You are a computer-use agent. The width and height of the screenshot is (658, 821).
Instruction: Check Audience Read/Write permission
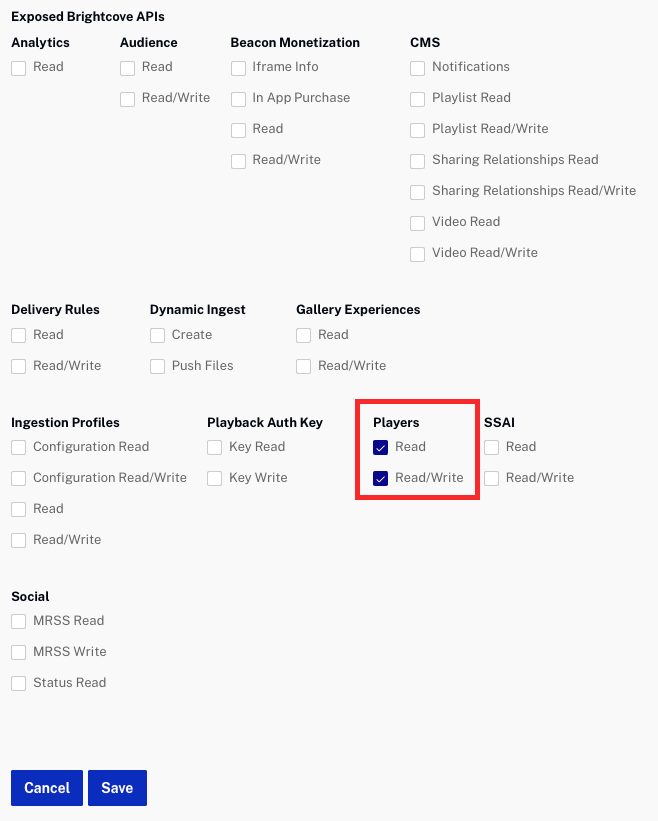[128, 99]
